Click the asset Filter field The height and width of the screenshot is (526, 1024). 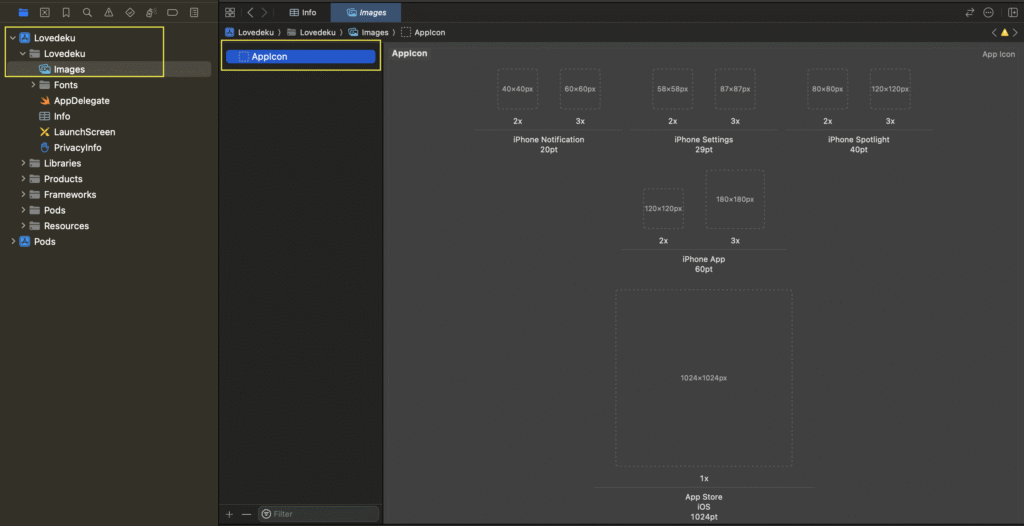coord(320,514)
